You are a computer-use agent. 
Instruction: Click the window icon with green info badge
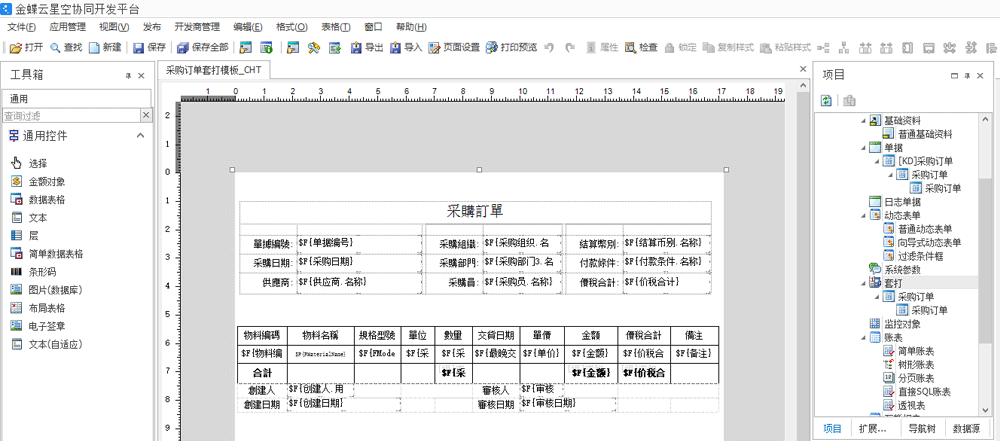pyautogui.click(x=266, y=47)
